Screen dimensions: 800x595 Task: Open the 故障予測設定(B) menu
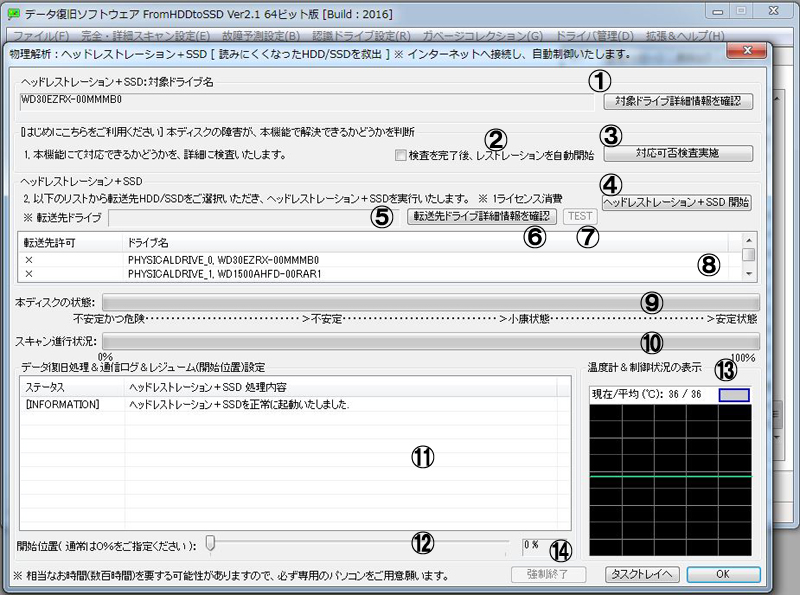pos(261,36)
